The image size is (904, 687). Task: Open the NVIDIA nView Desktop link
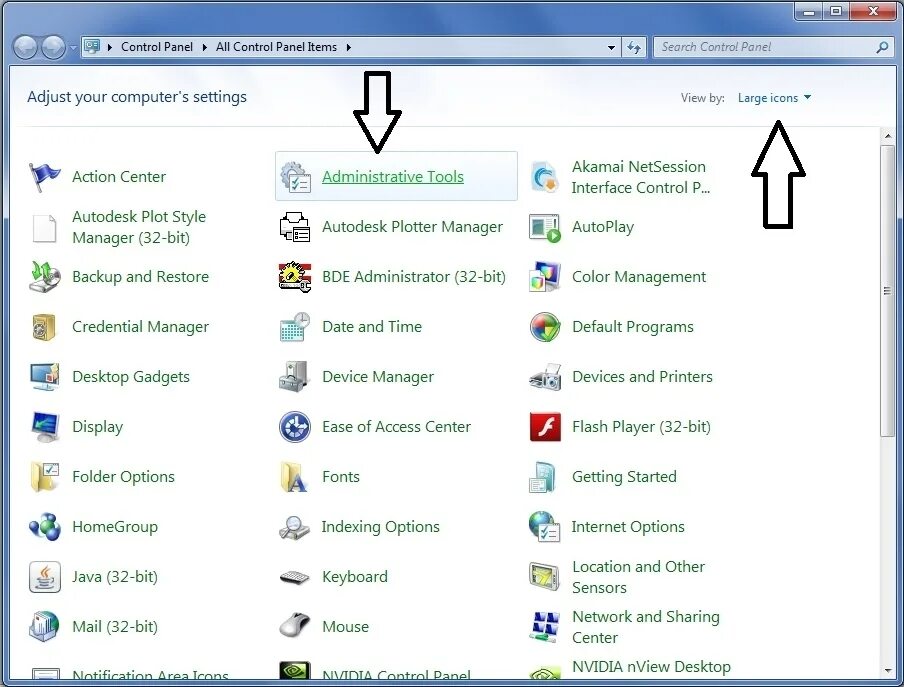pyautogui.click(x=651, y=667)
